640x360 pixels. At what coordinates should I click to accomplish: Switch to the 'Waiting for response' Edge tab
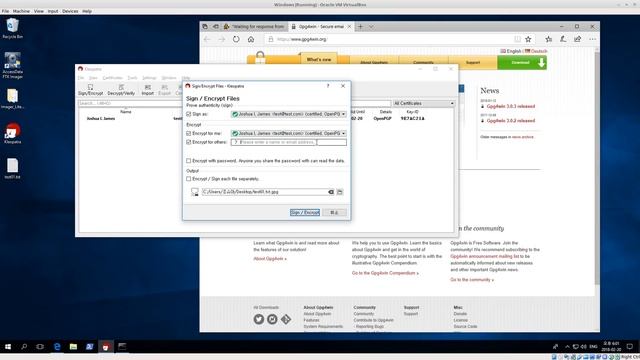click(254, 27)
